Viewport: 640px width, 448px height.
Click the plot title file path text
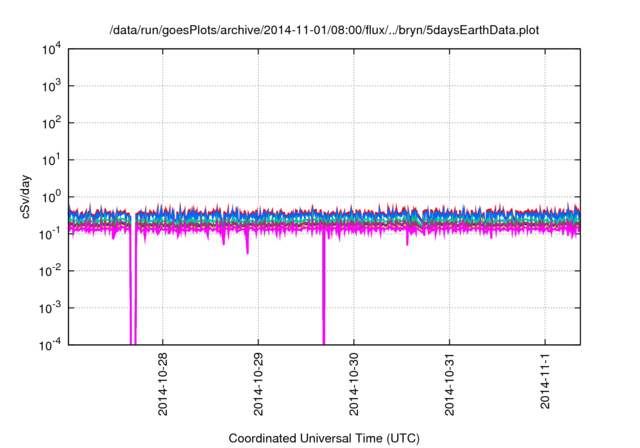coord(324,30)
